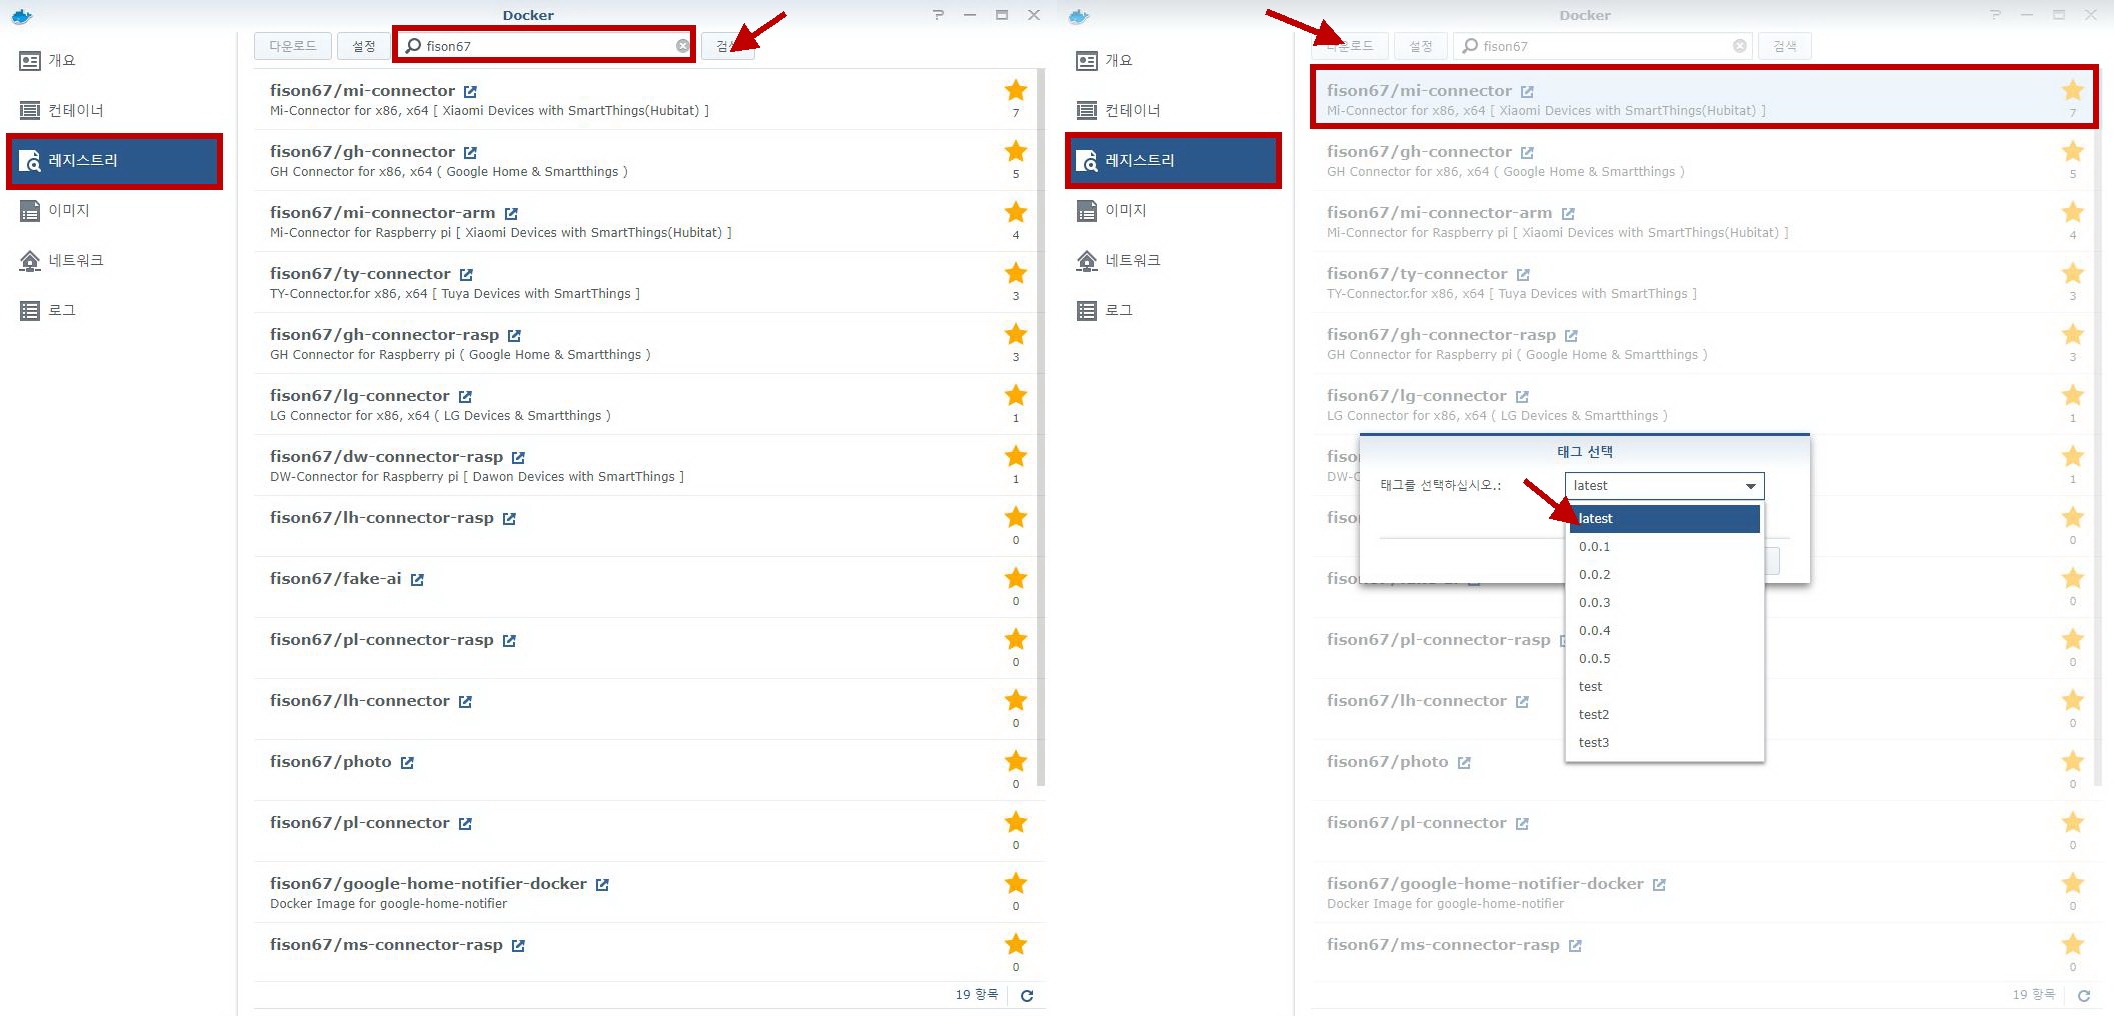
Task: Click the 설정 settings button in right window
Action: click(x=1421, y=46)
